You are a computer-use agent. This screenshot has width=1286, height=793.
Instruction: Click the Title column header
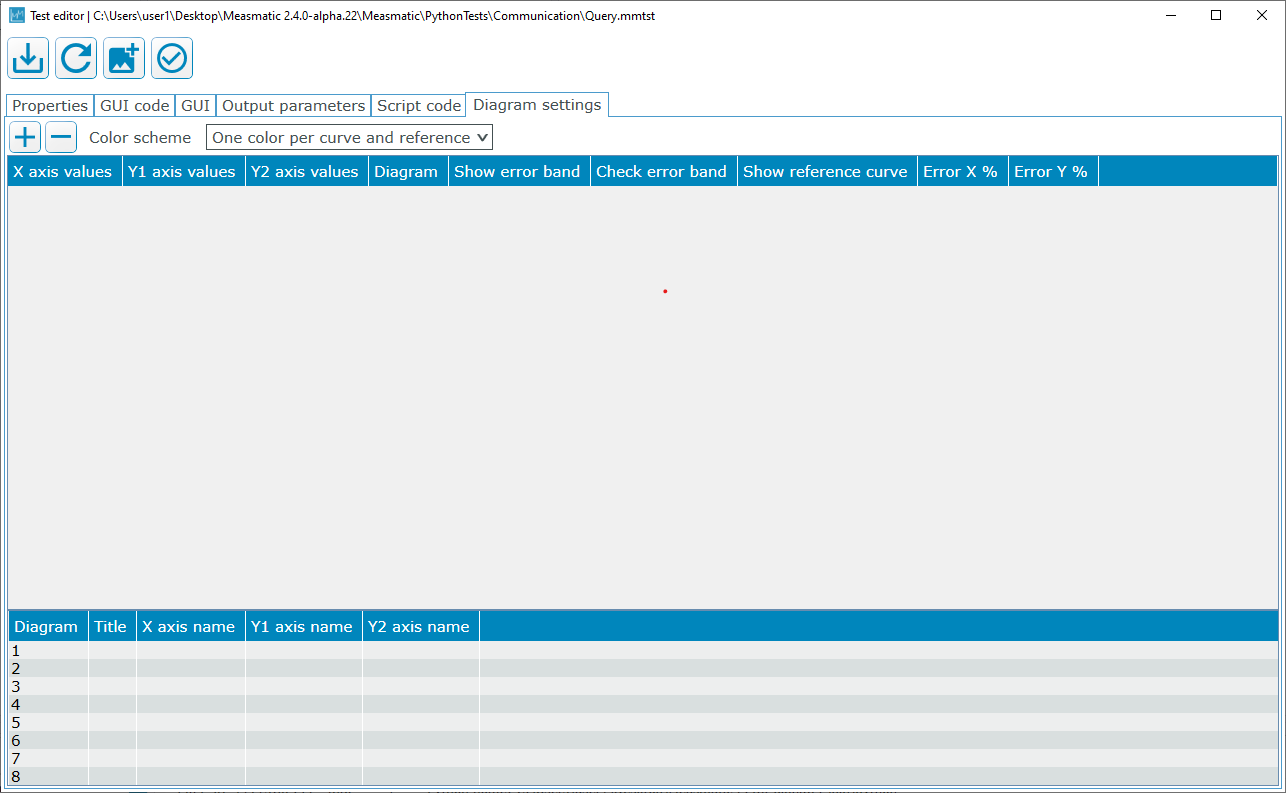tap(112, 626)
